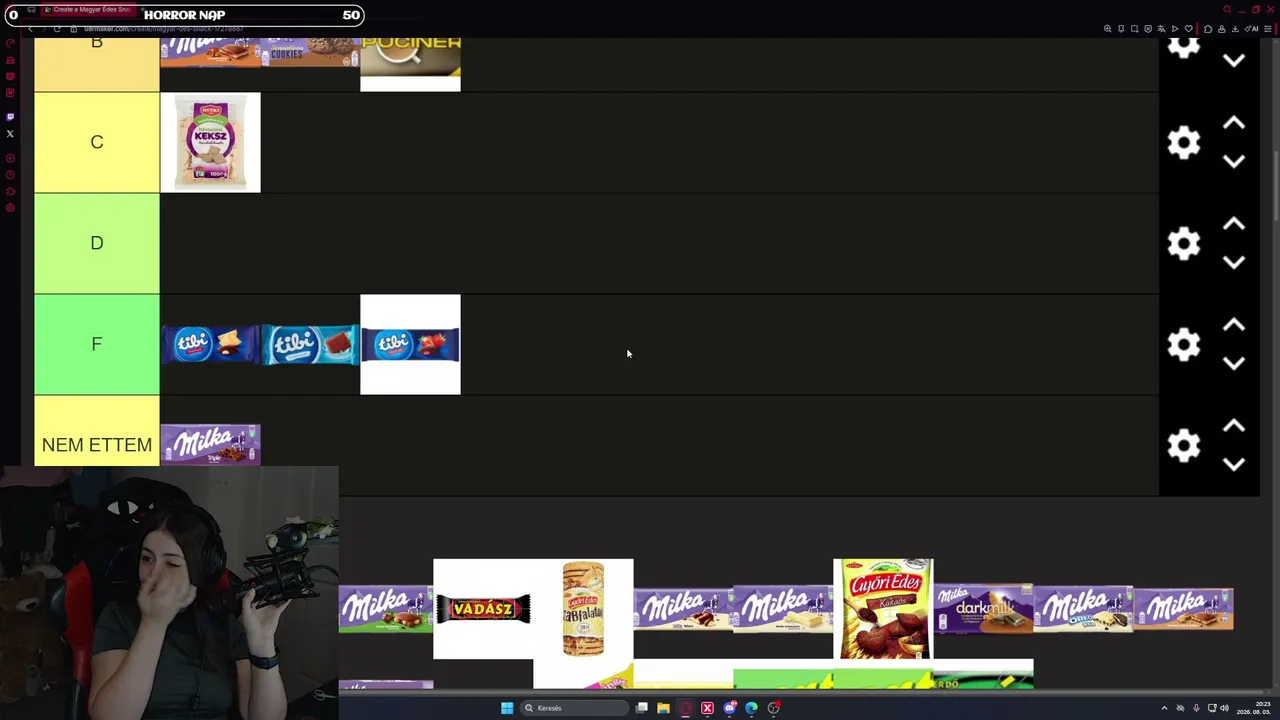Open settings gear for tier C
Viewport: 1280px width, 720px height.
1184,142
